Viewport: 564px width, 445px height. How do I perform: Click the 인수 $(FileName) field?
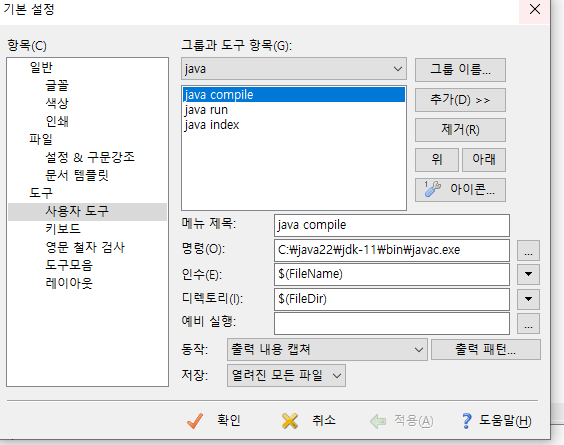pos(392,274)
